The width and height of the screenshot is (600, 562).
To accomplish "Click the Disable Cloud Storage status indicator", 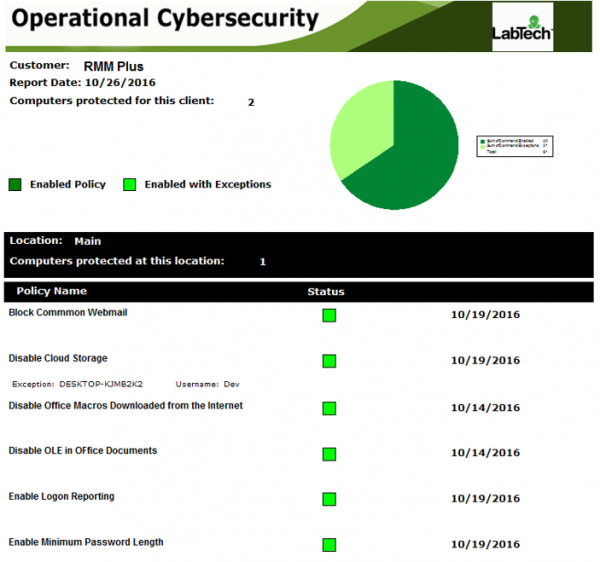I will (x=329, y=361).
